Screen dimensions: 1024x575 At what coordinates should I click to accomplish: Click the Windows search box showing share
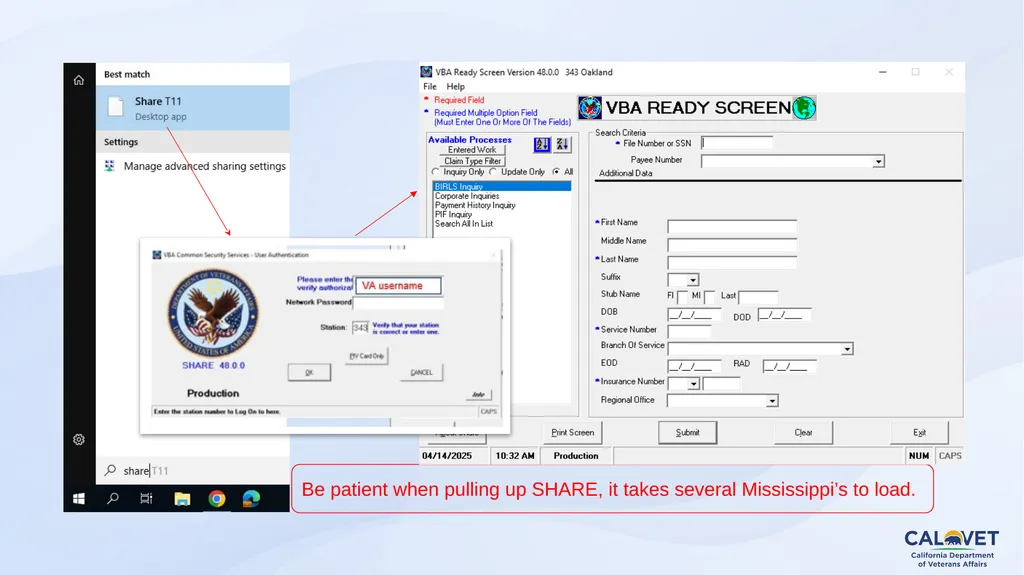193,470
